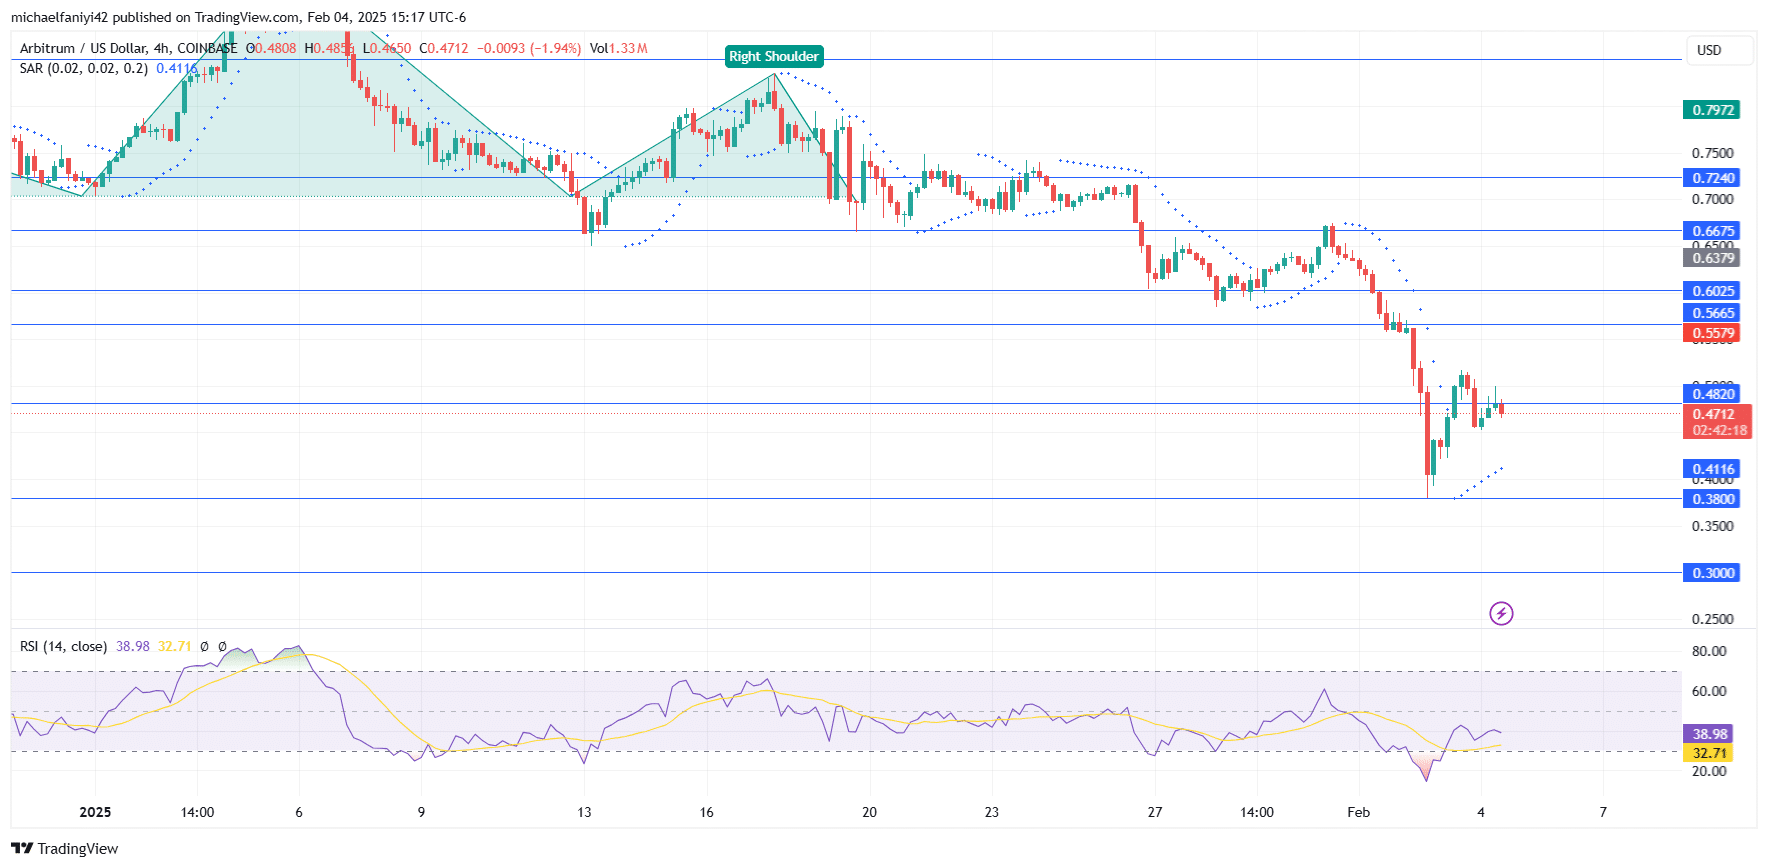Click the 0.5579 red price label
Viewport: 1768px width, 868px height.
(x=1712, y=333)
